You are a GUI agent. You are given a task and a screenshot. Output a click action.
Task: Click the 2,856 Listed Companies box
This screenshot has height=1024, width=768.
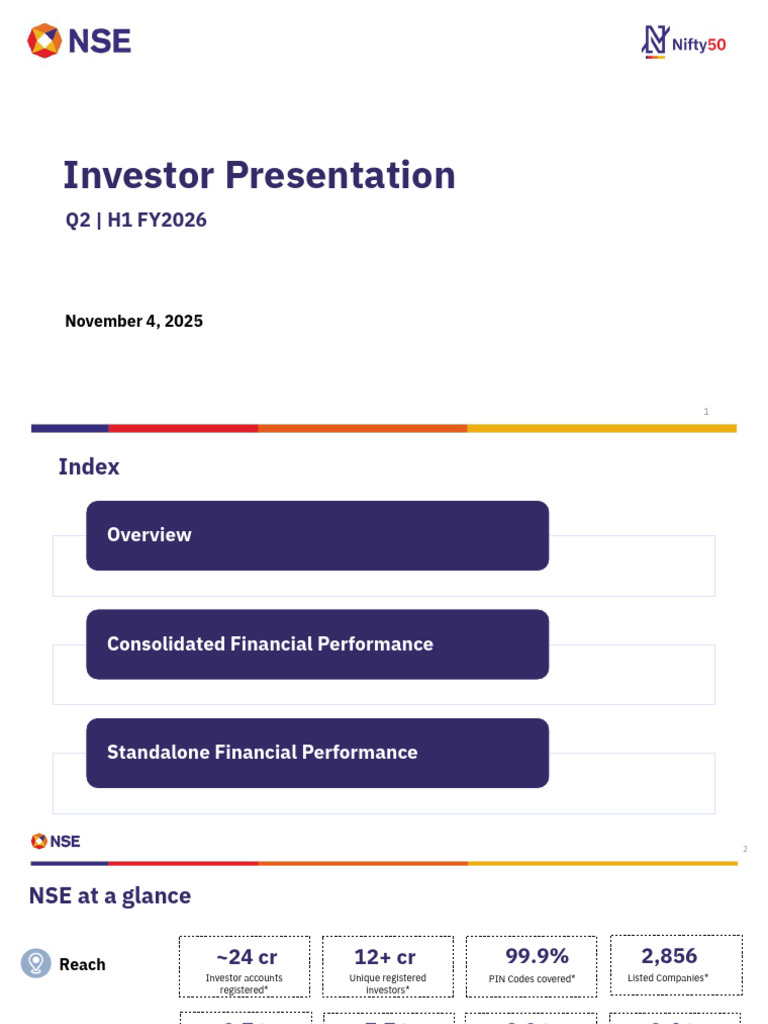point(676,965)
